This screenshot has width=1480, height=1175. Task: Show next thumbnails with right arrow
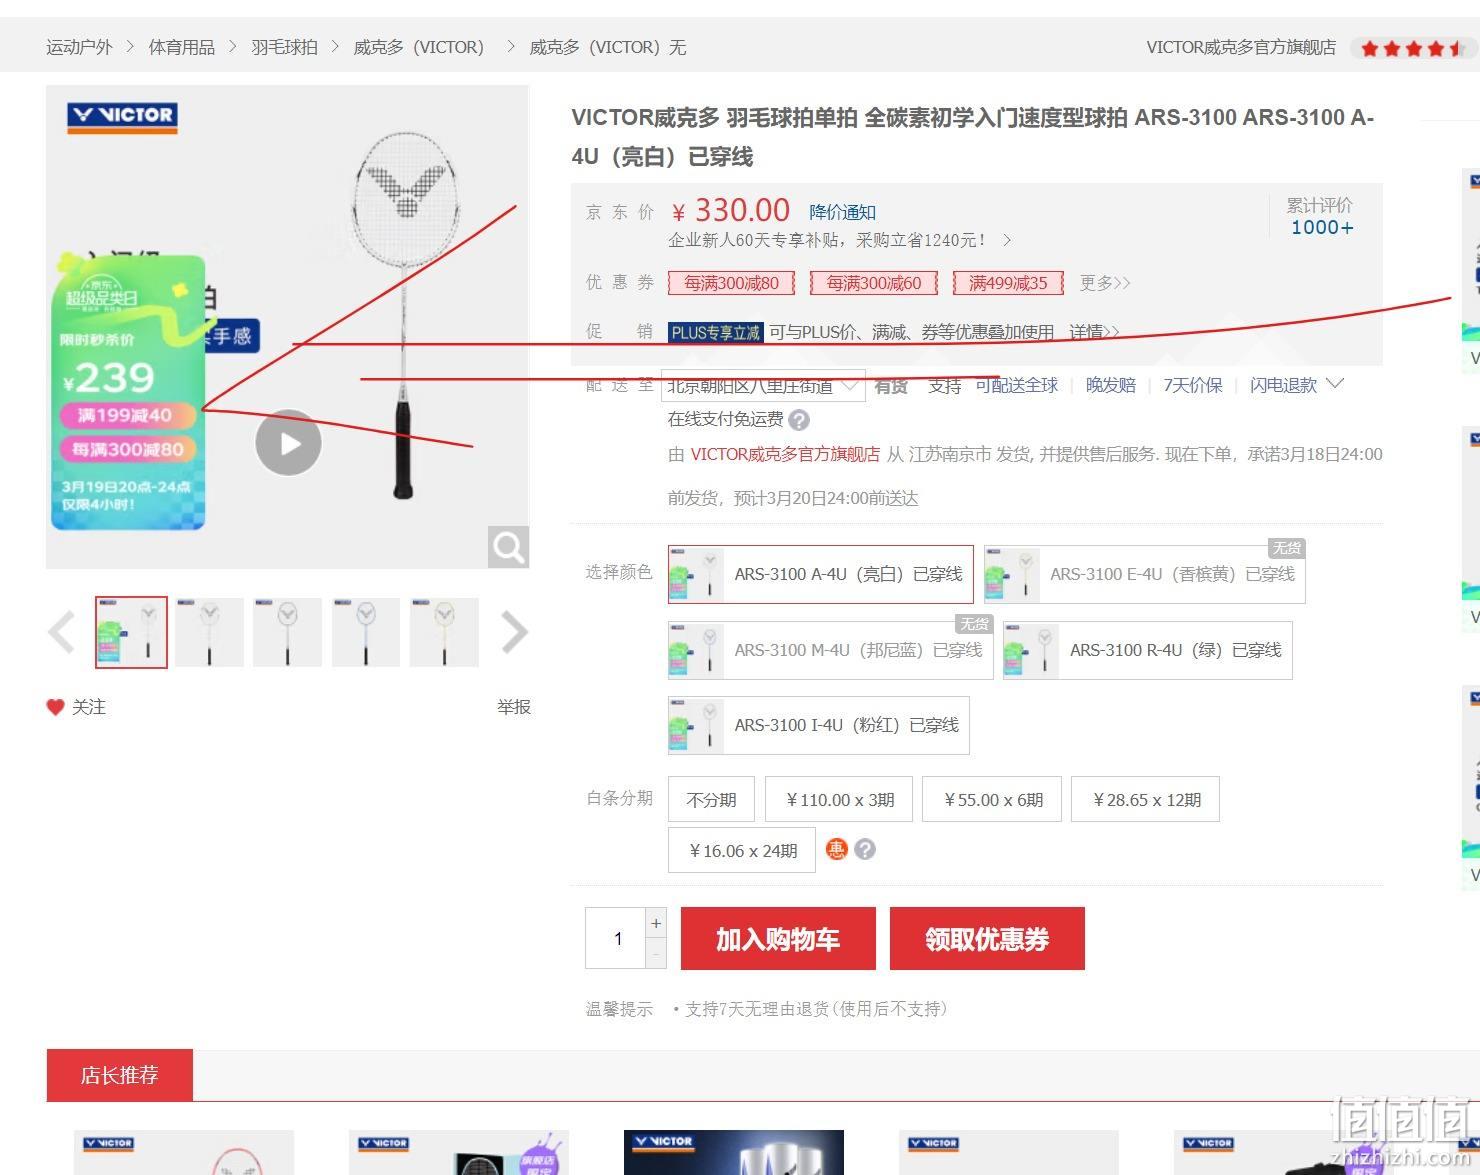point(514,632)
